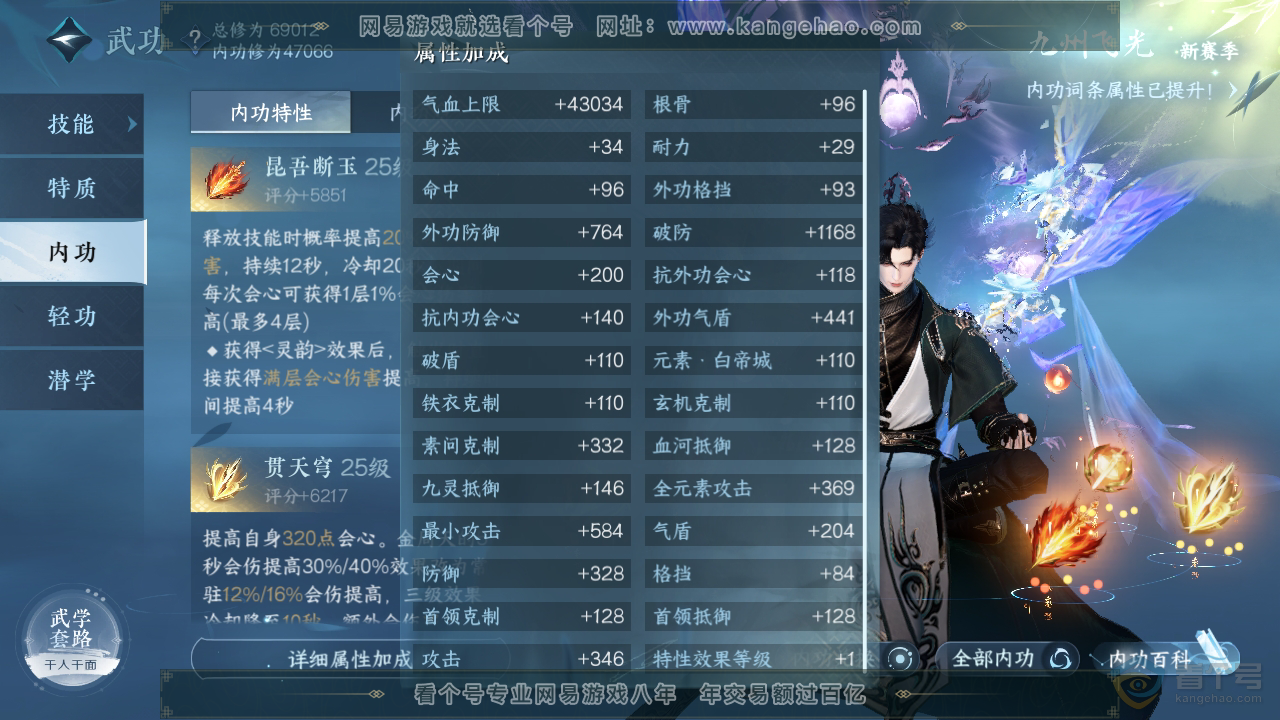Click the 新赛季 label
This screenshot has height=720, width=1280.
[x=1208, y=50]
